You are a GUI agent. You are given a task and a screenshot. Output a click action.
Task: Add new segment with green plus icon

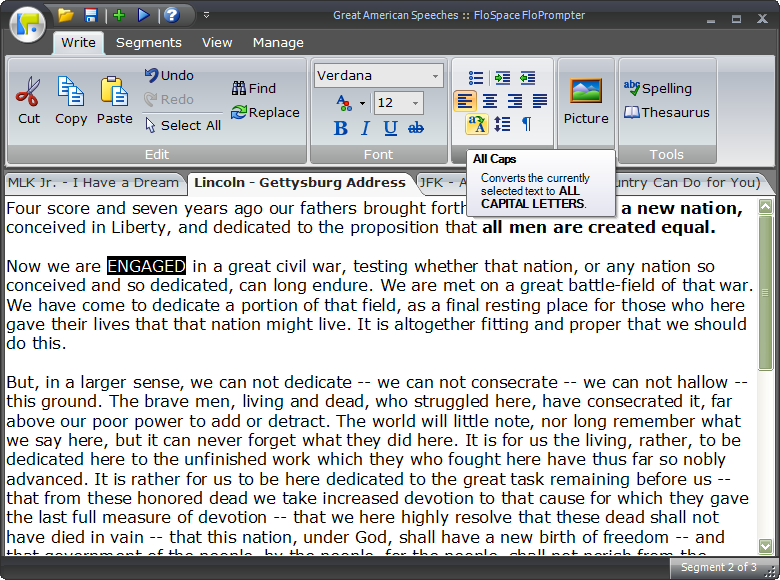click(x=119, y=15)
